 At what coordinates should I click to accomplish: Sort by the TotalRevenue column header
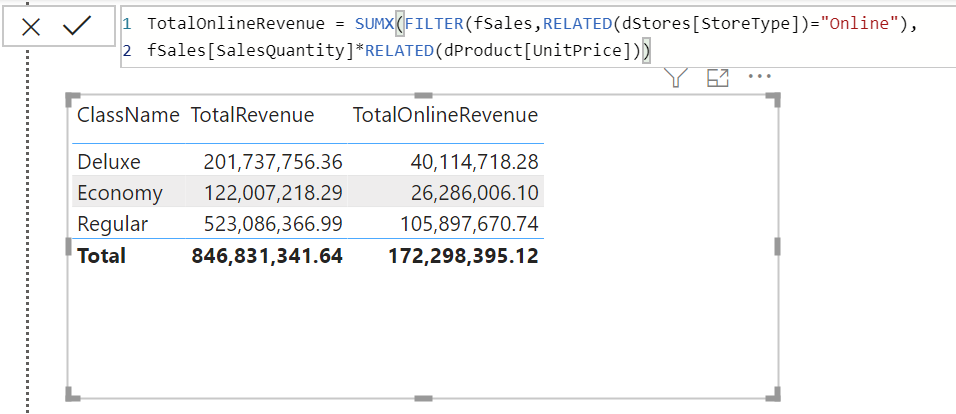click(x=252, y=115)
